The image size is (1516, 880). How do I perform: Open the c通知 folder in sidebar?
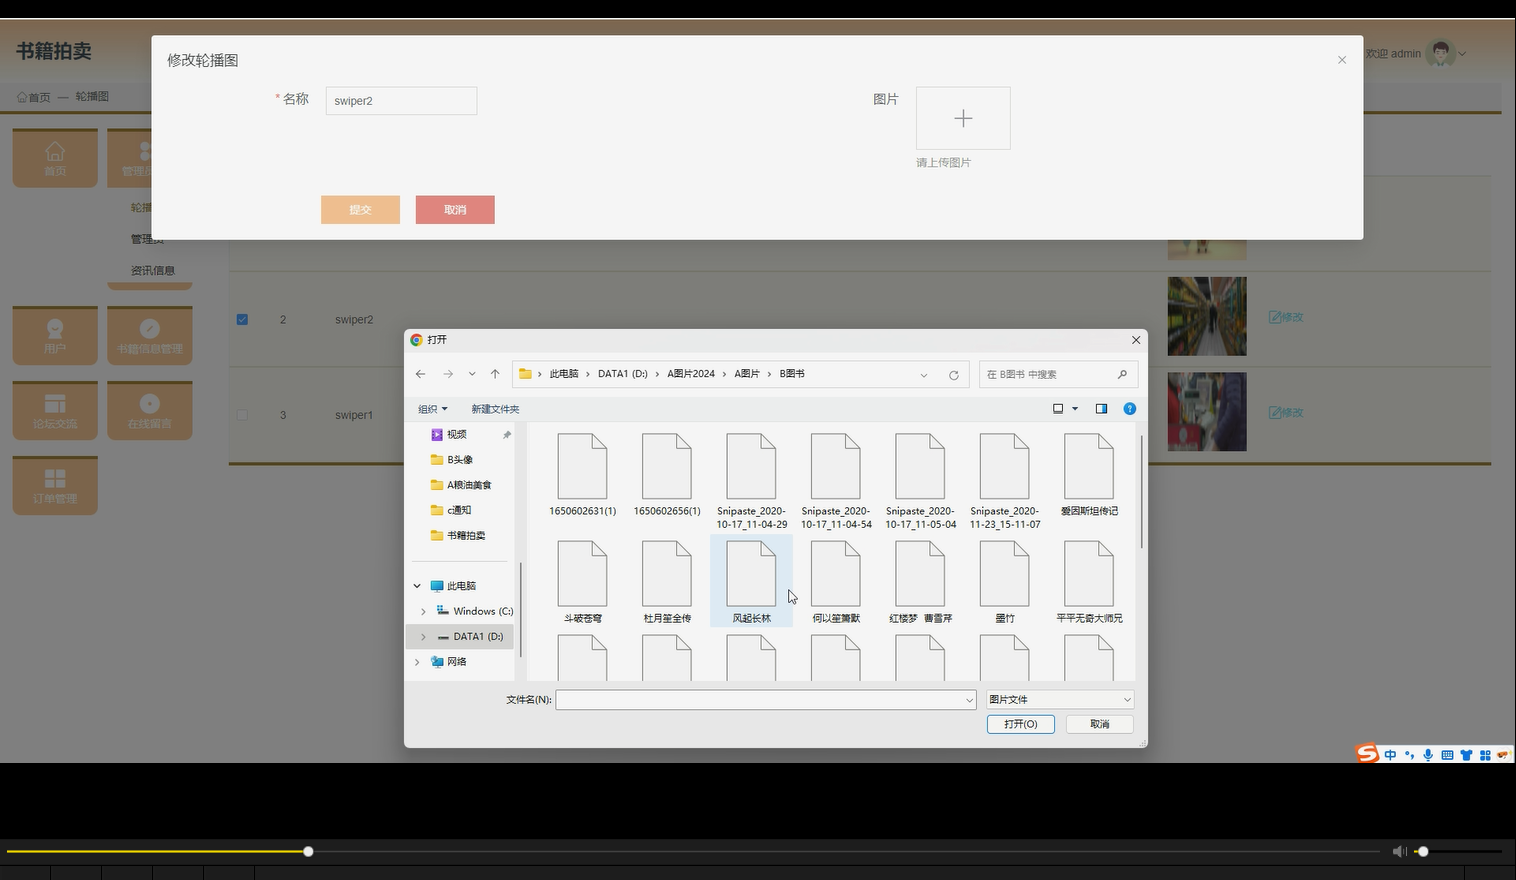pyautogui.click(x=459, y=510)
